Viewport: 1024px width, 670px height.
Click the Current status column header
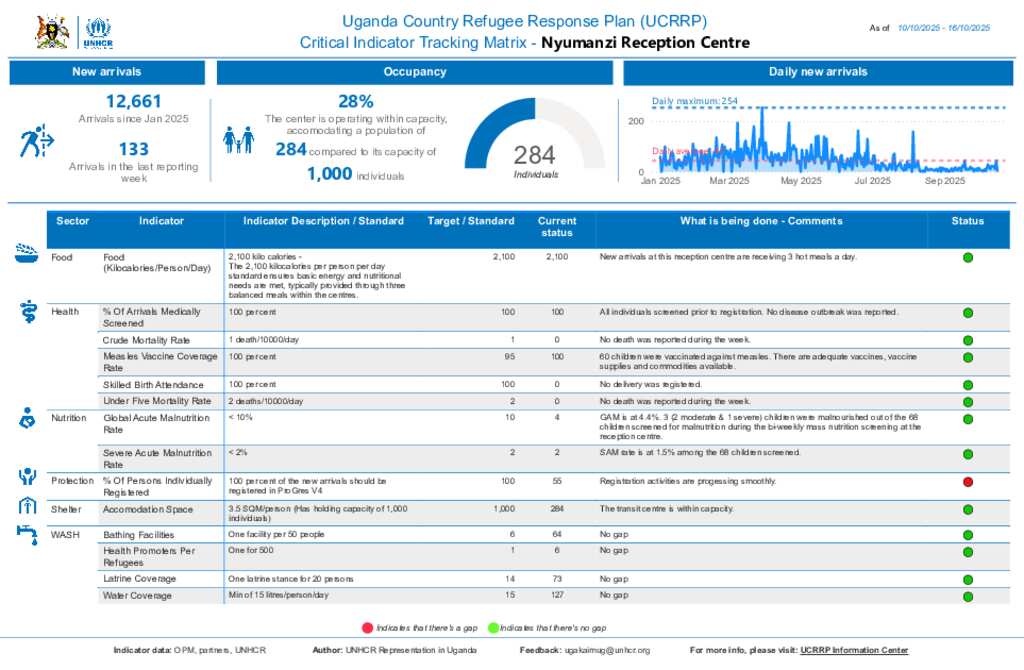click(x=557, y=227)
